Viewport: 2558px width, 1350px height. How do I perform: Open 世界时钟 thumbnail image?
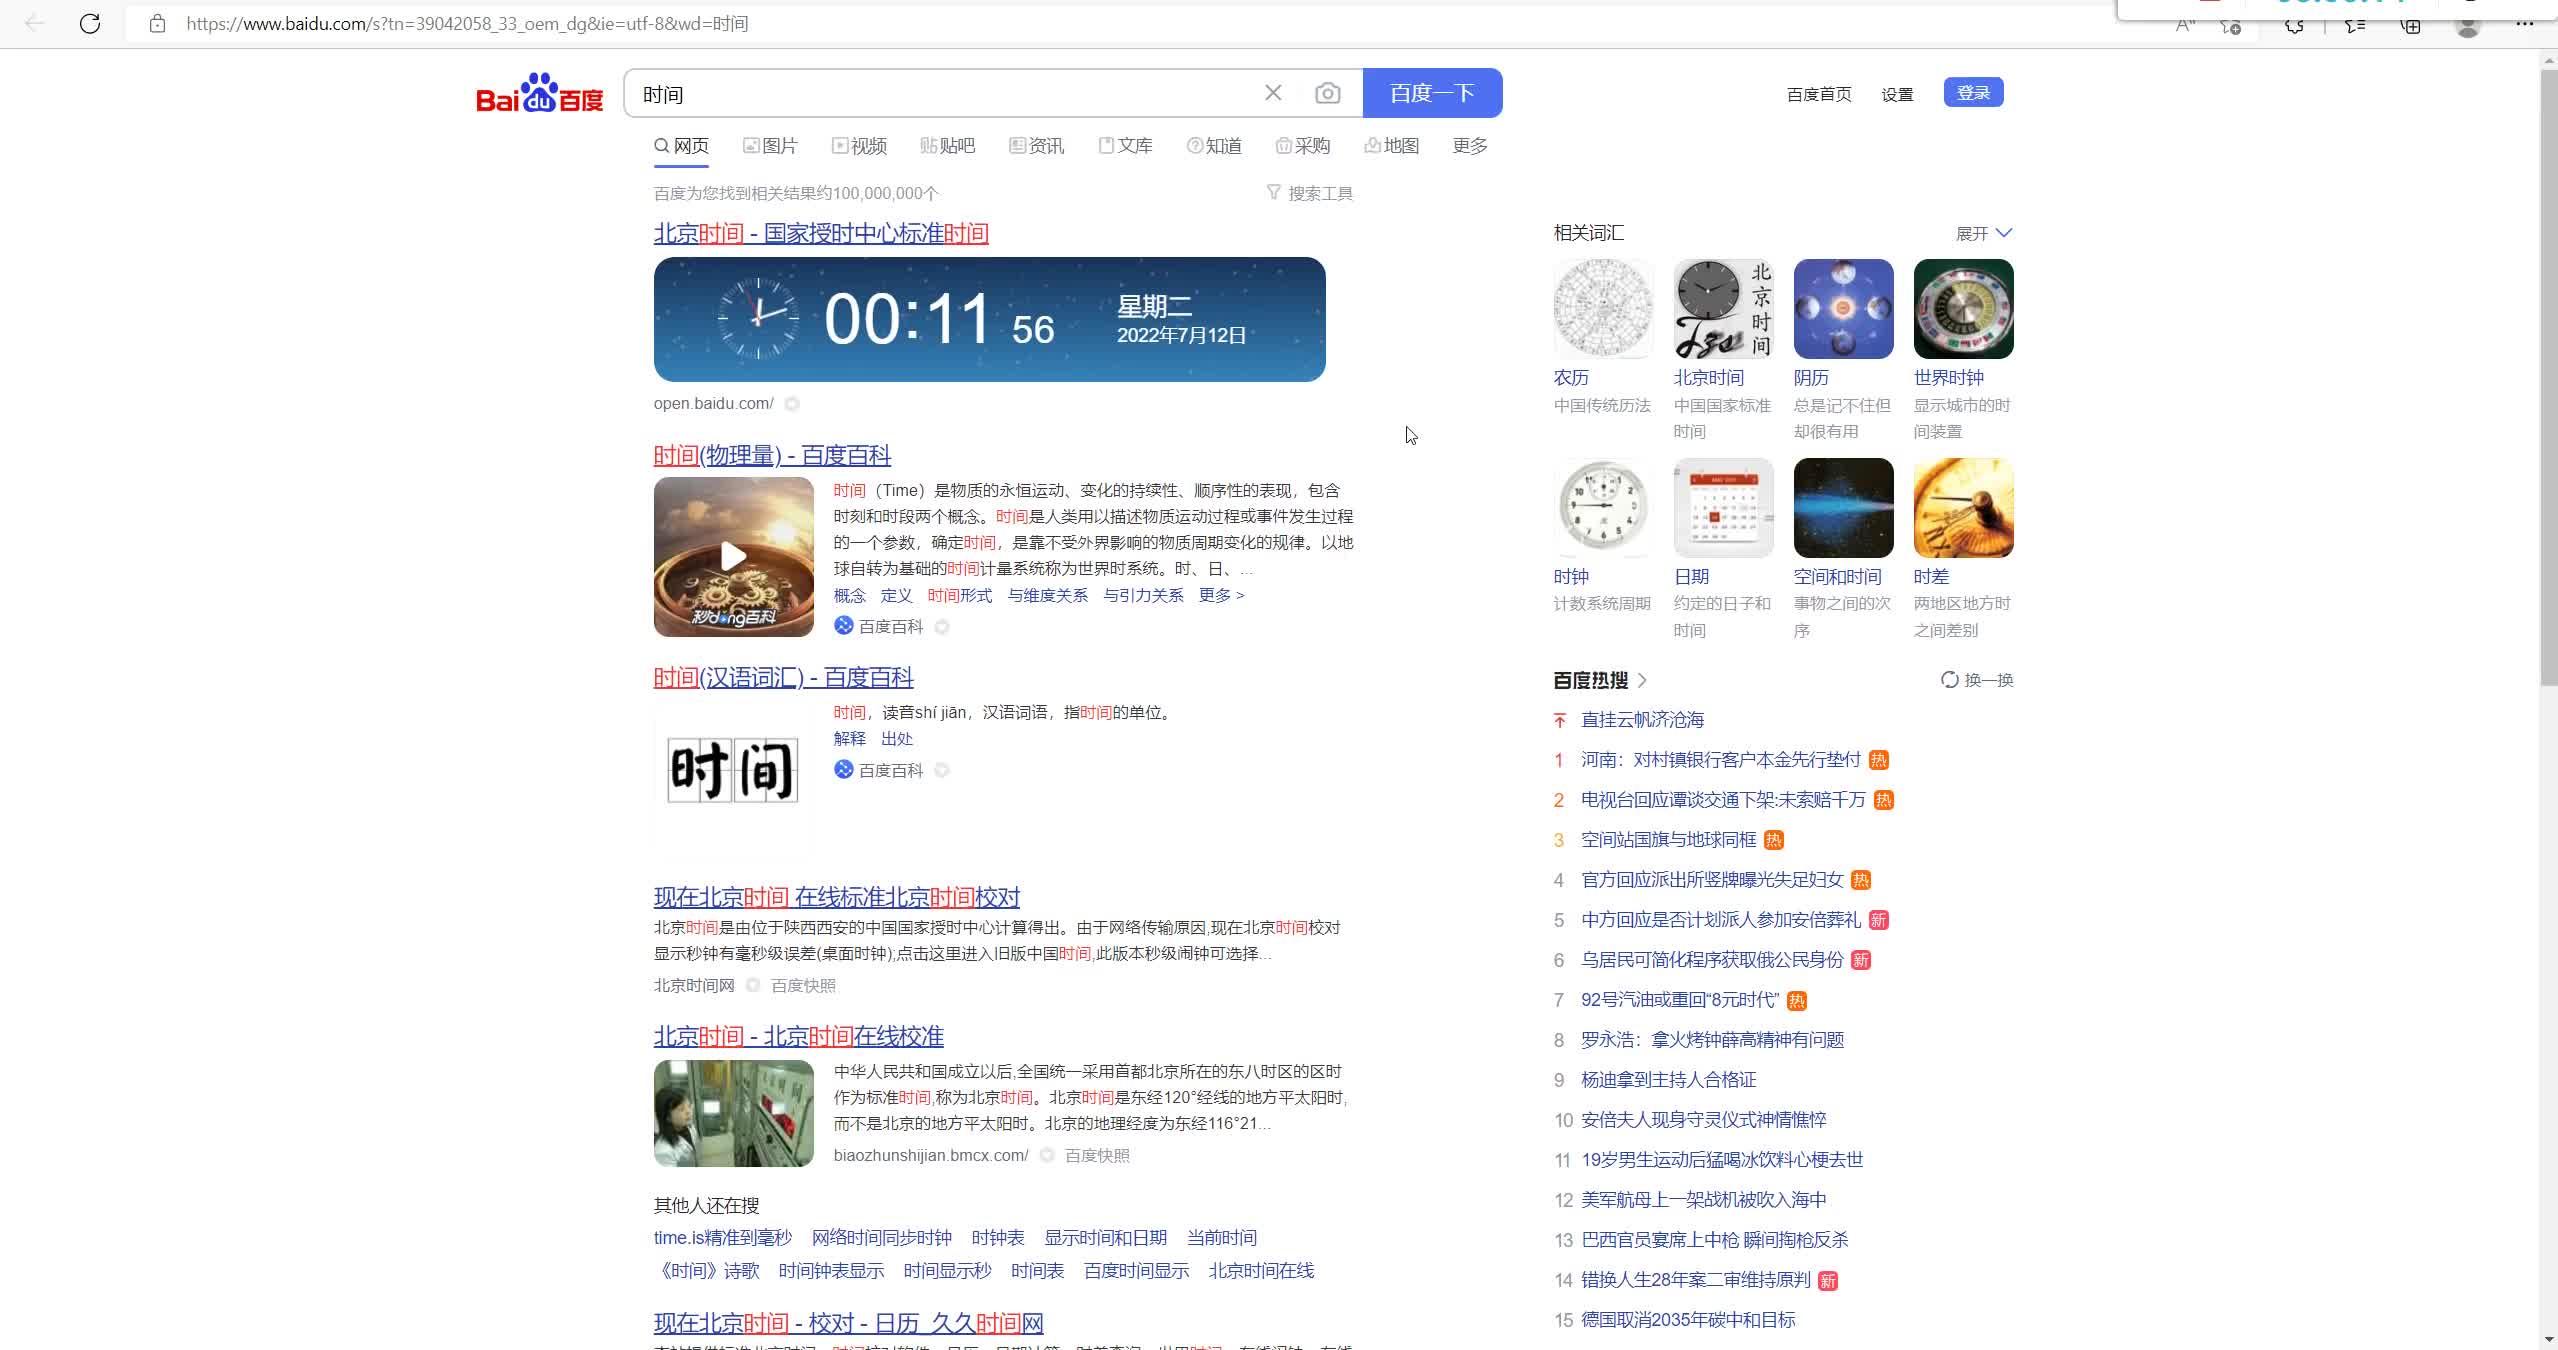tap(1963, 308)
